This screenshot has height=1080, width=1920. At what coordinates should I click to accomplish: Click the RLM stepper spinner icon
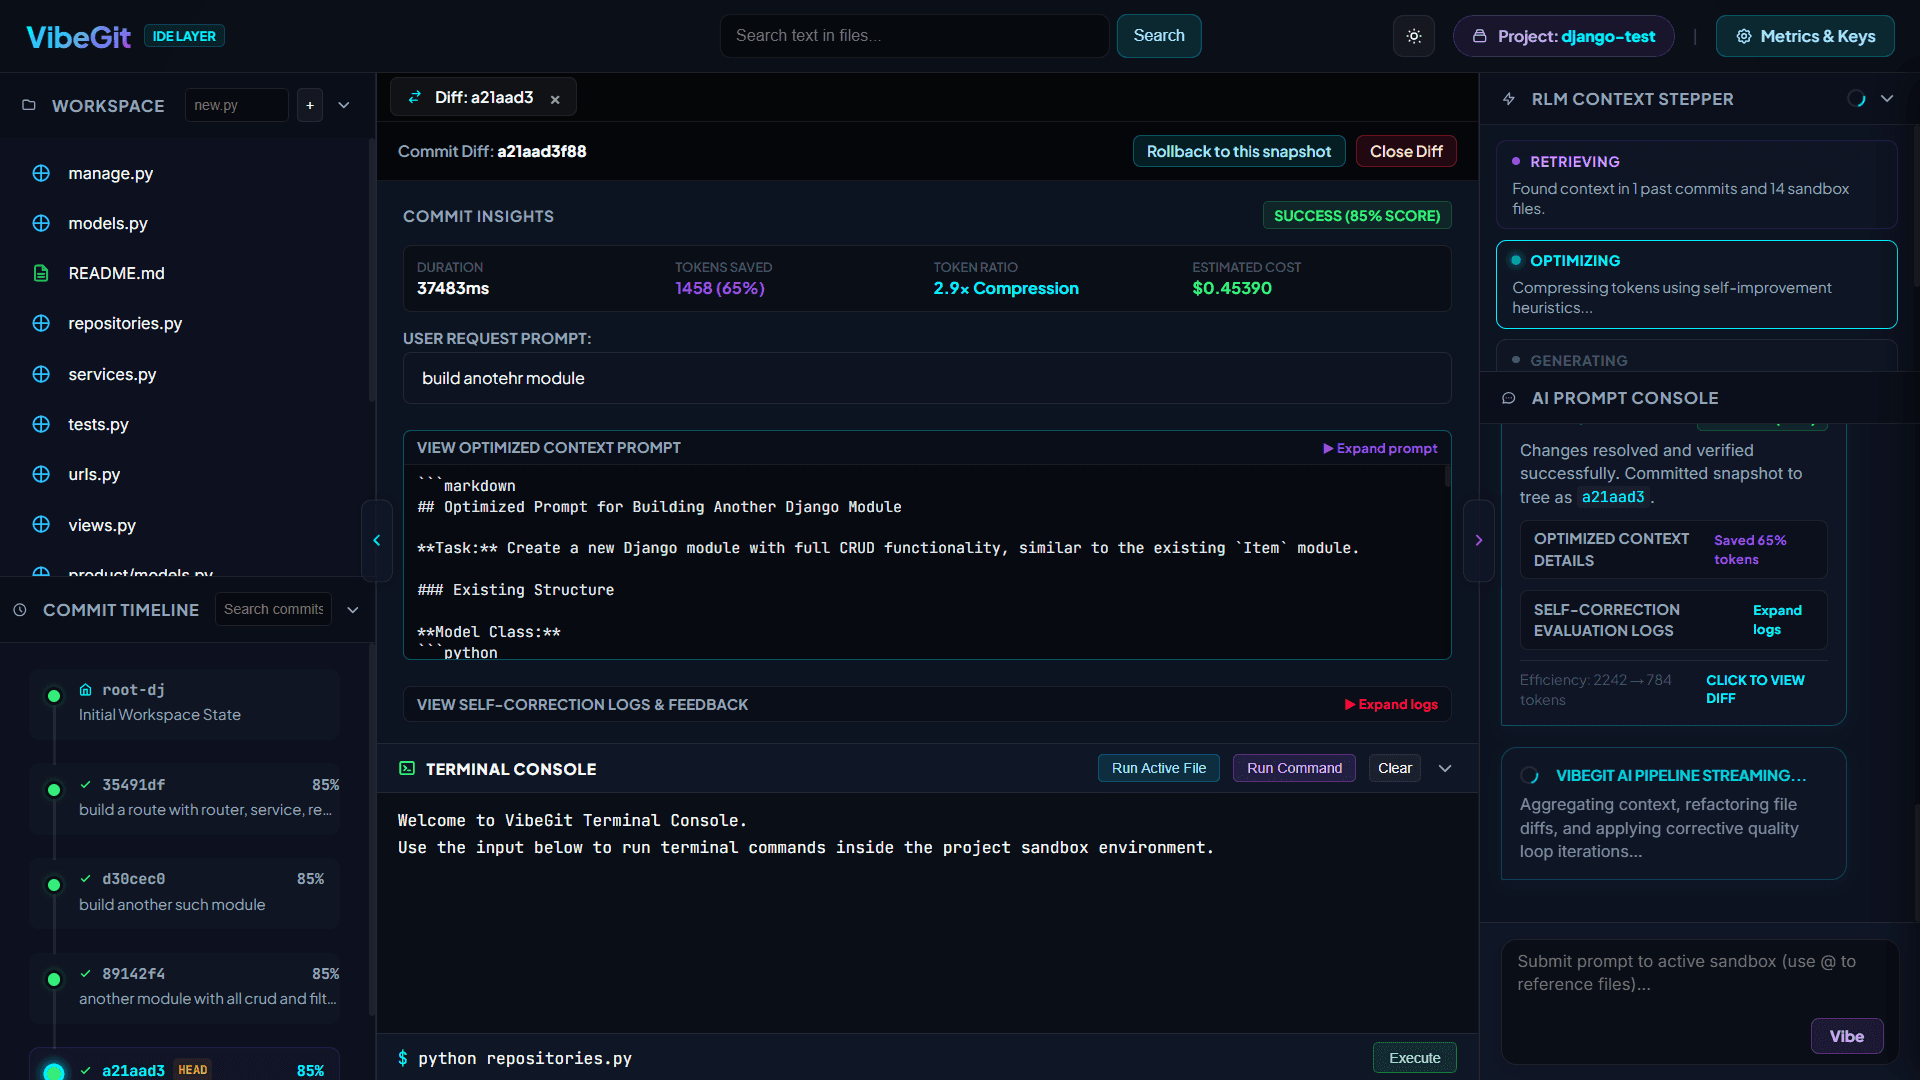[1856, 99]
